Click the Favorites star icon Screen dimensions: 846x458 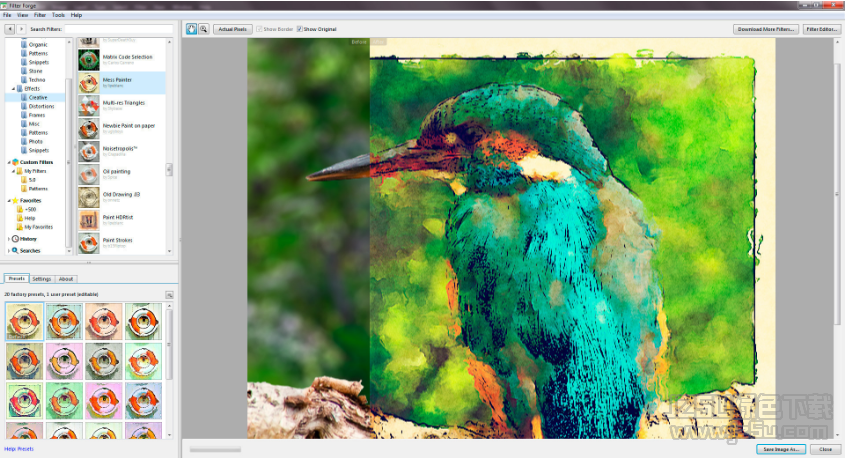point(16,200)
